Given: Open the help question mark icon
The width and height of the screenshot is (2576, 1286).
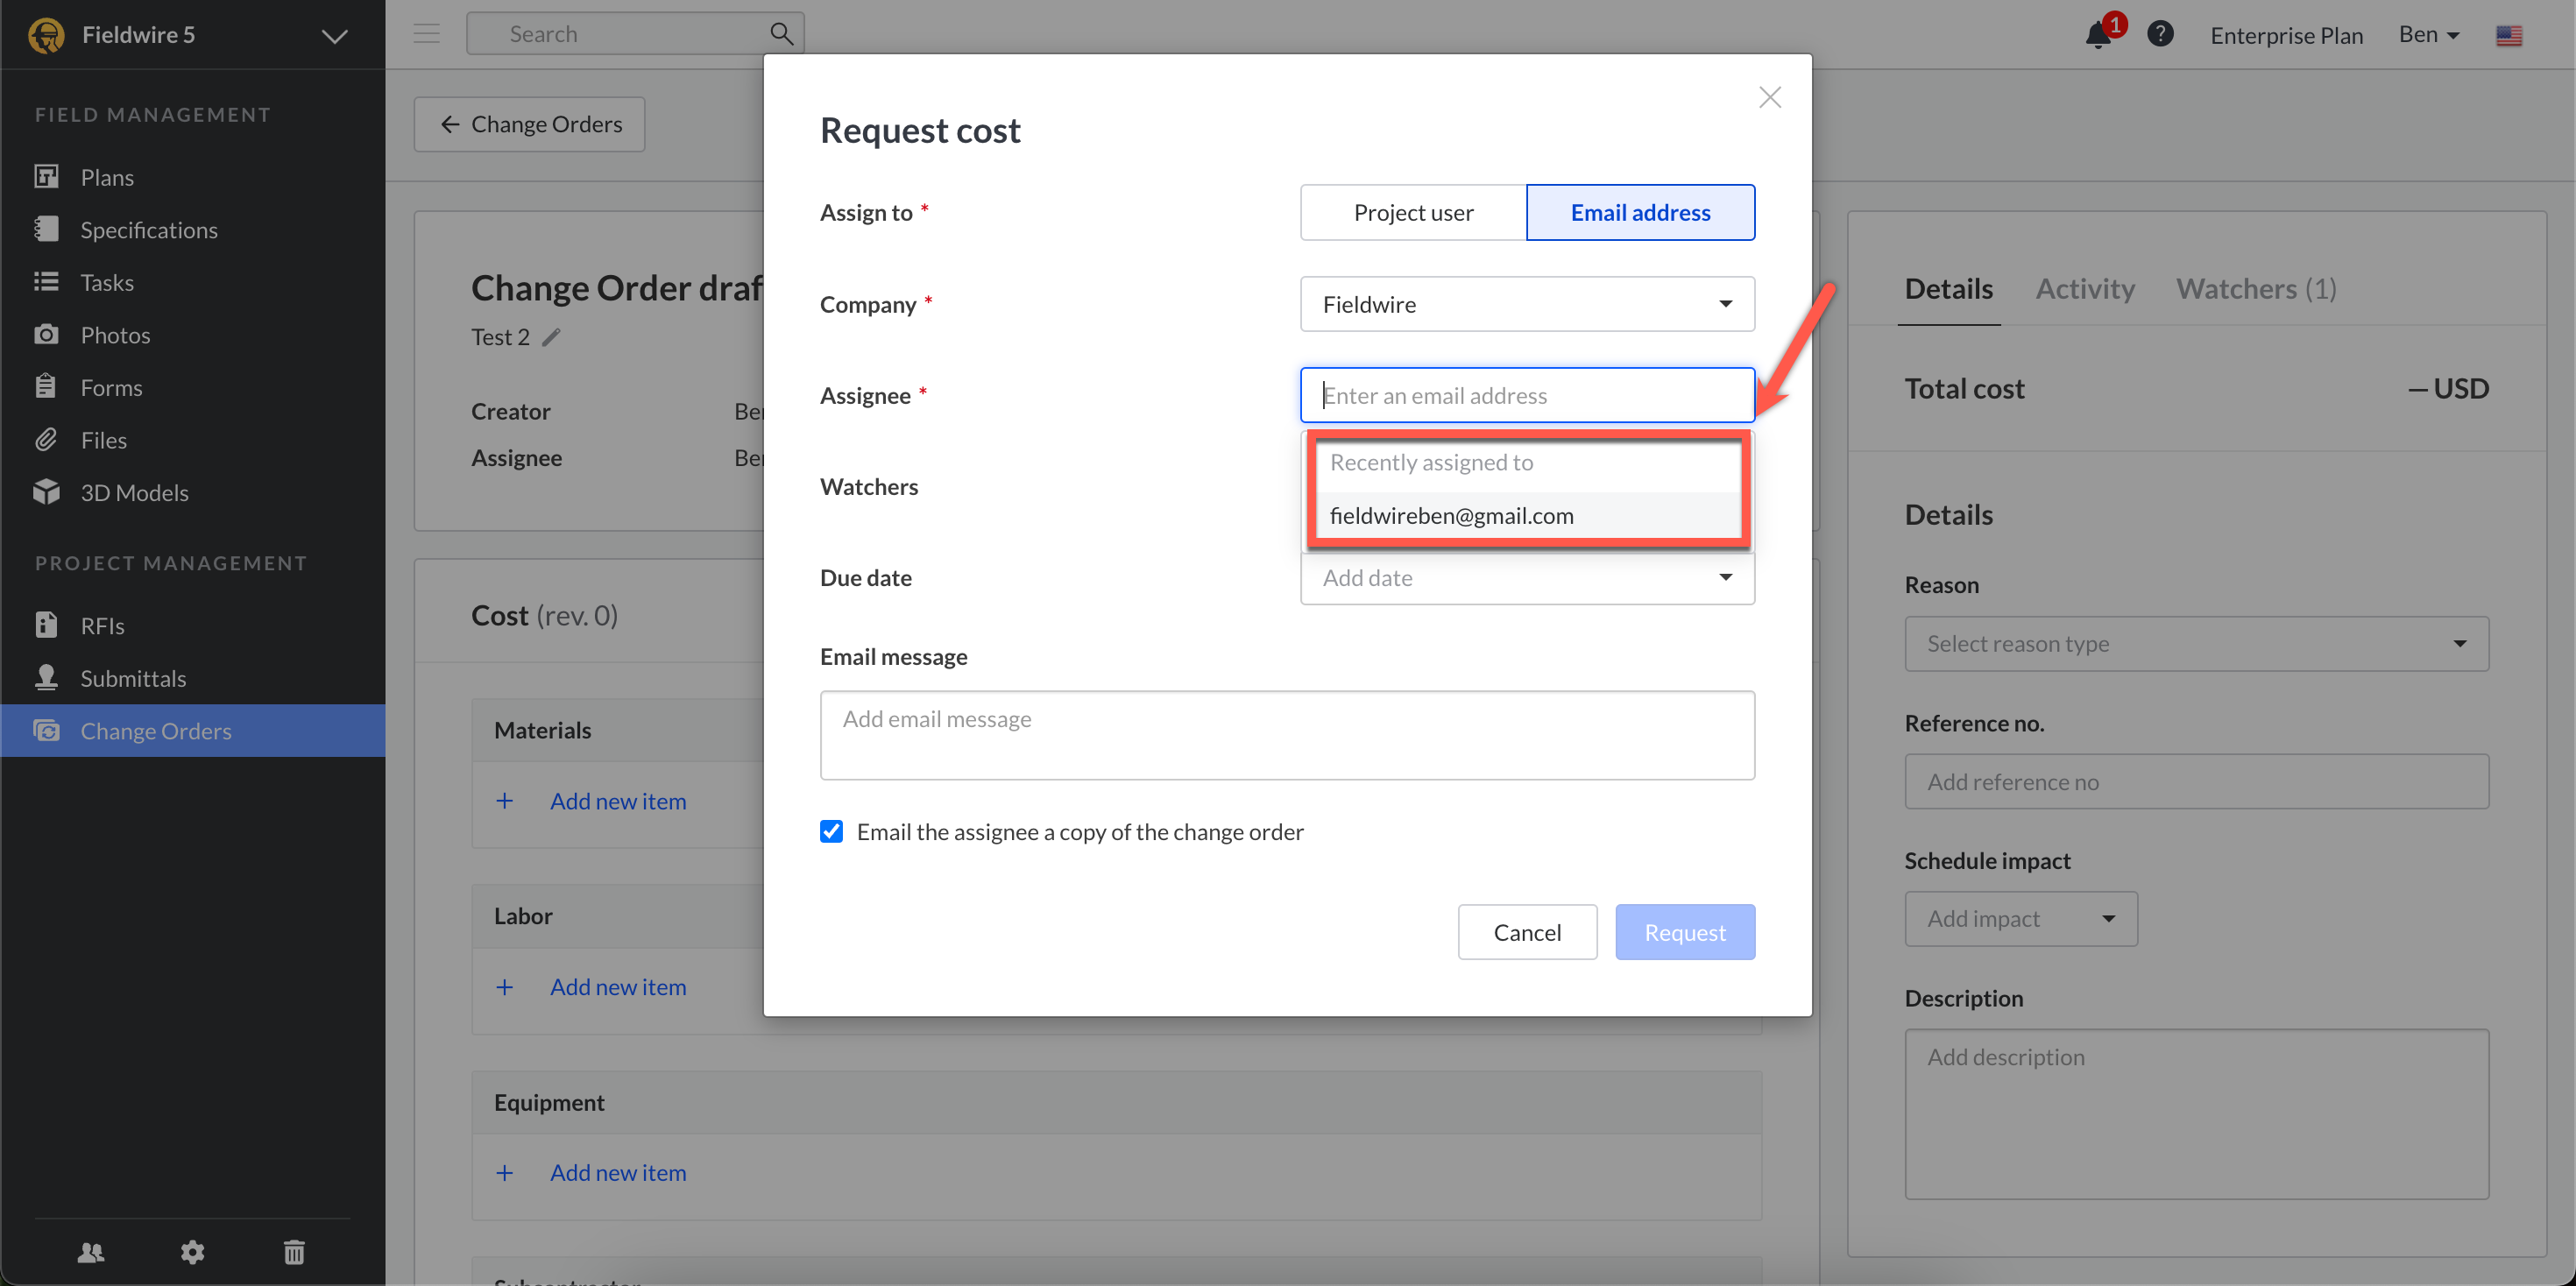Looking at the screenshot, I should (2159, 34).
